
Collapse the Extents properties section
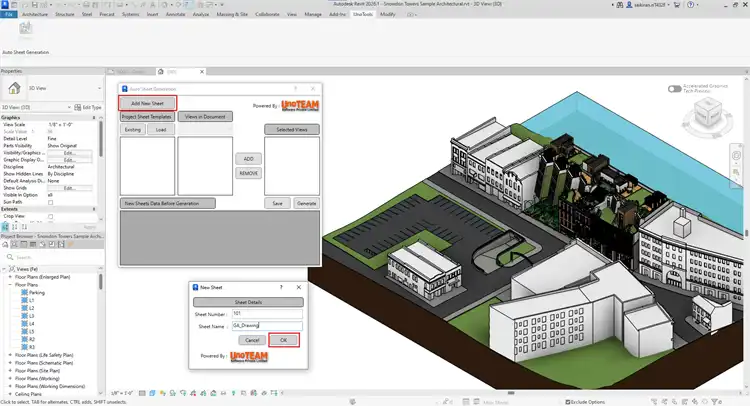[94, 209]
